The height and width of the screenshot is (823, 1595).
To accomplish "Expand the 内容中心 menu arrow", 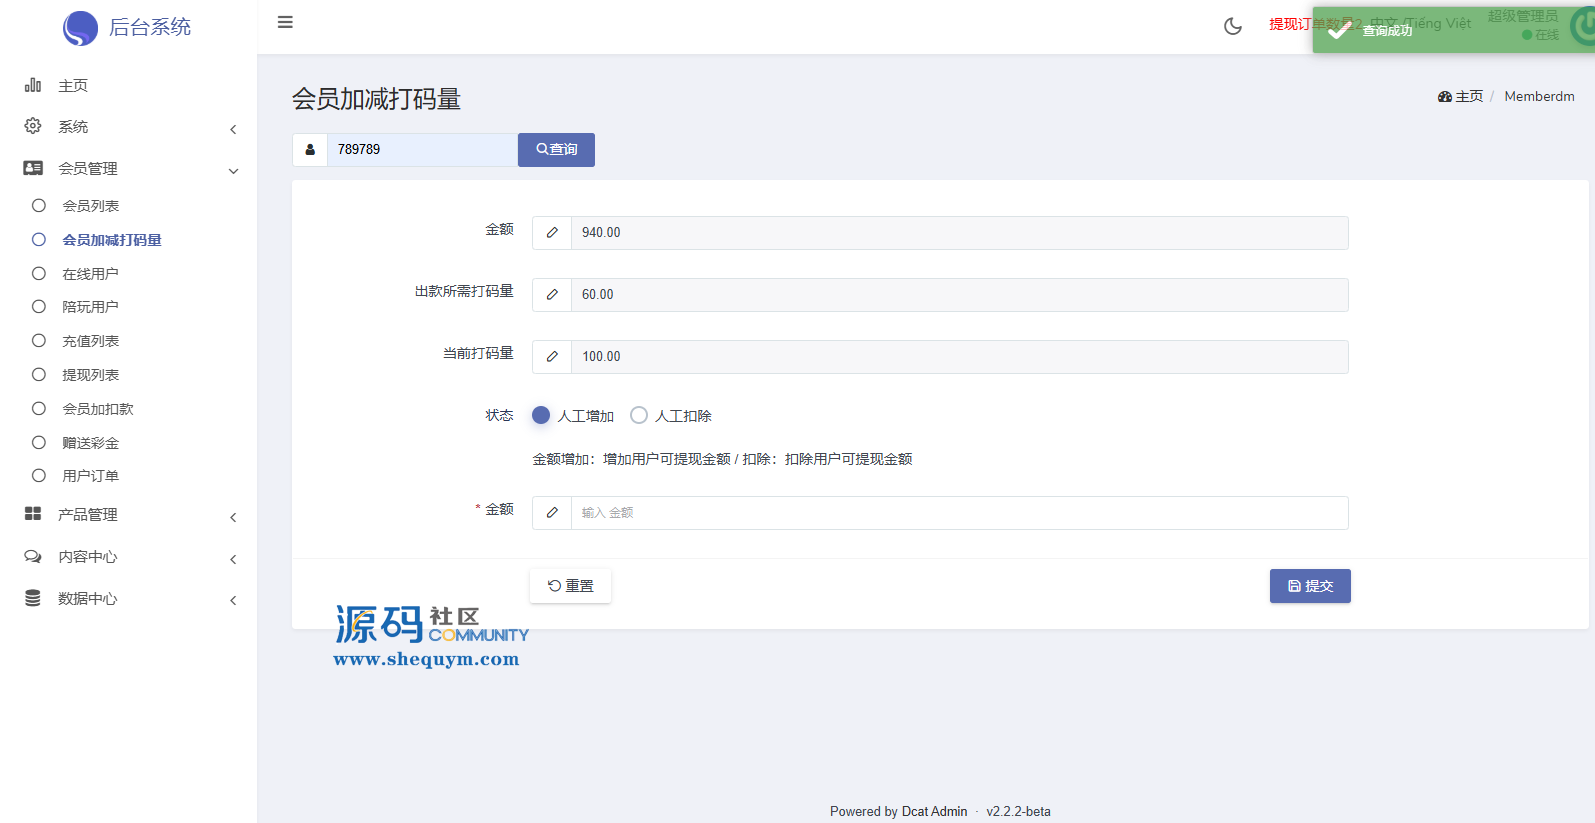I will click(x=233, y=559).
